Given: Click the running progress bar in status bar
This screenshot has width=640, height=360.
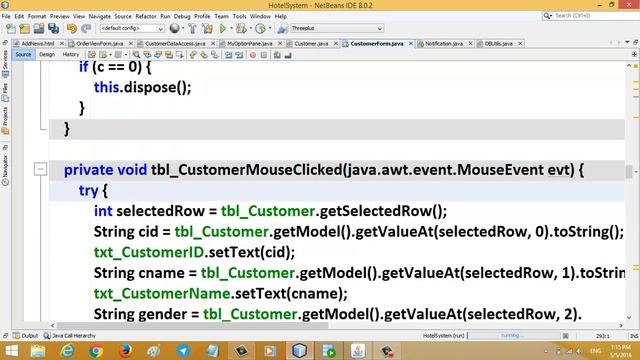Looking at the screenshot, I should click(x=514, y=336).
